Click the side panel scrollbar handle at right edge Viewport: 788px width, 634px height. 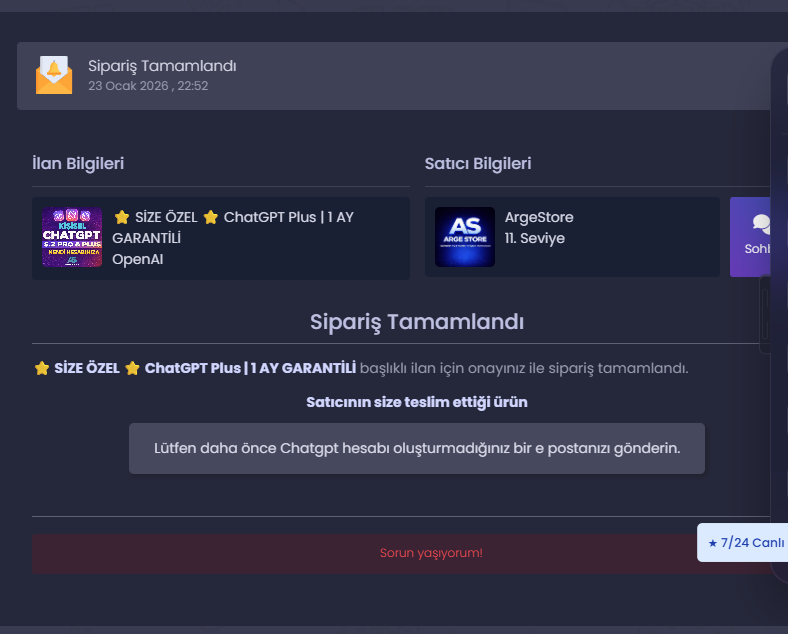(x=765, y=314)
